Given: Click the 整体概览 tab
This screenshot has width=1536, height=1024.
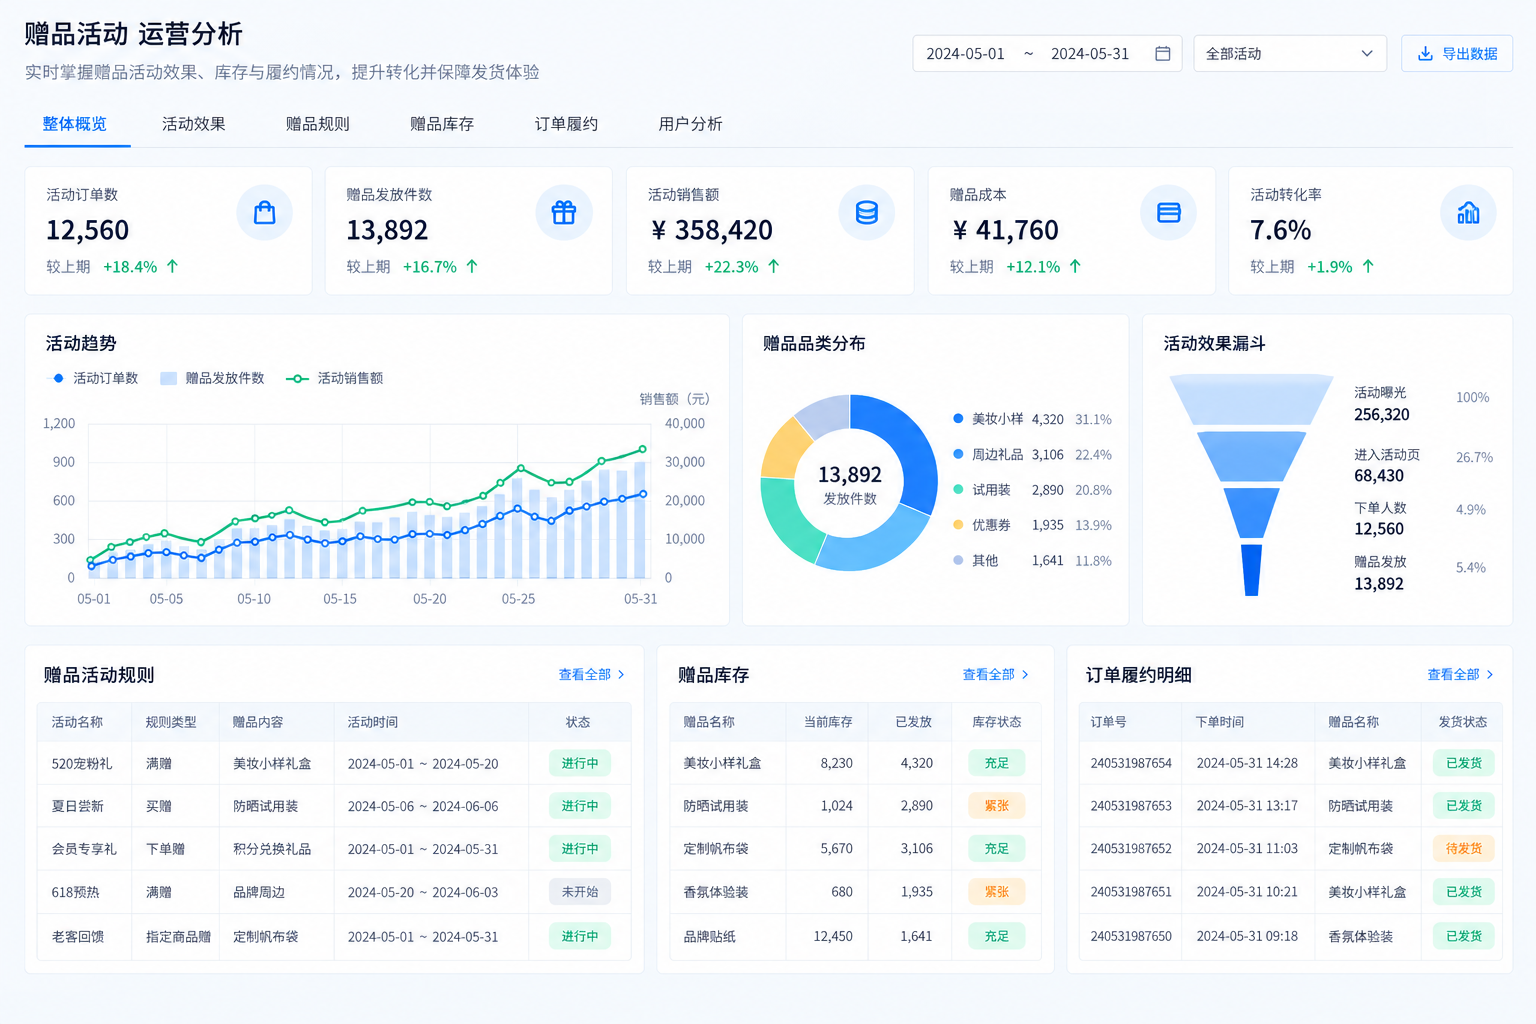Looking at the screenshot, I should [75, 124].
